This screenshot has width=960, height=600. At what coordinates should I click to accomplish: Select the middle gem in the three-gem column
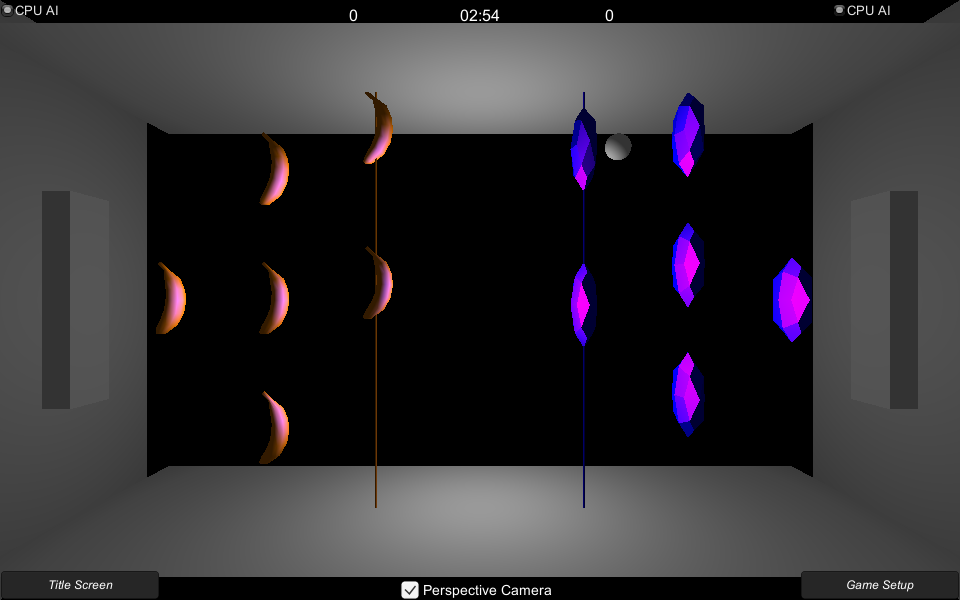pos(688,264)
